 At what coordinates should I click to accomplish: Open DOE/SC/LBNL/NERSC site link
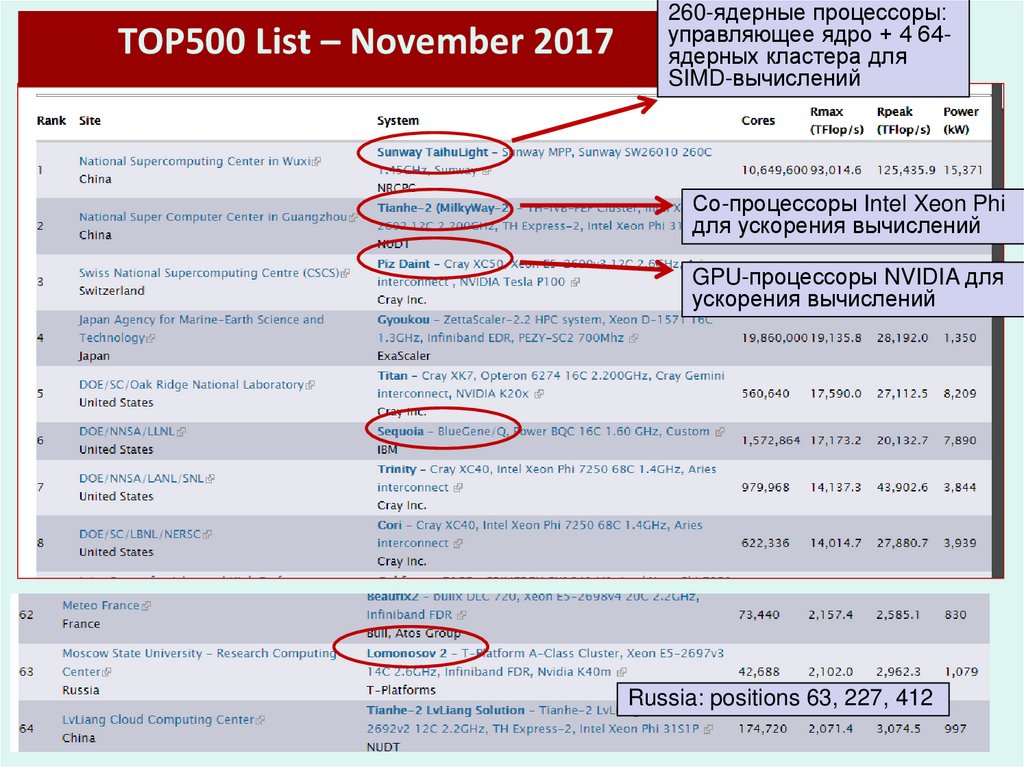click(140, 534)
